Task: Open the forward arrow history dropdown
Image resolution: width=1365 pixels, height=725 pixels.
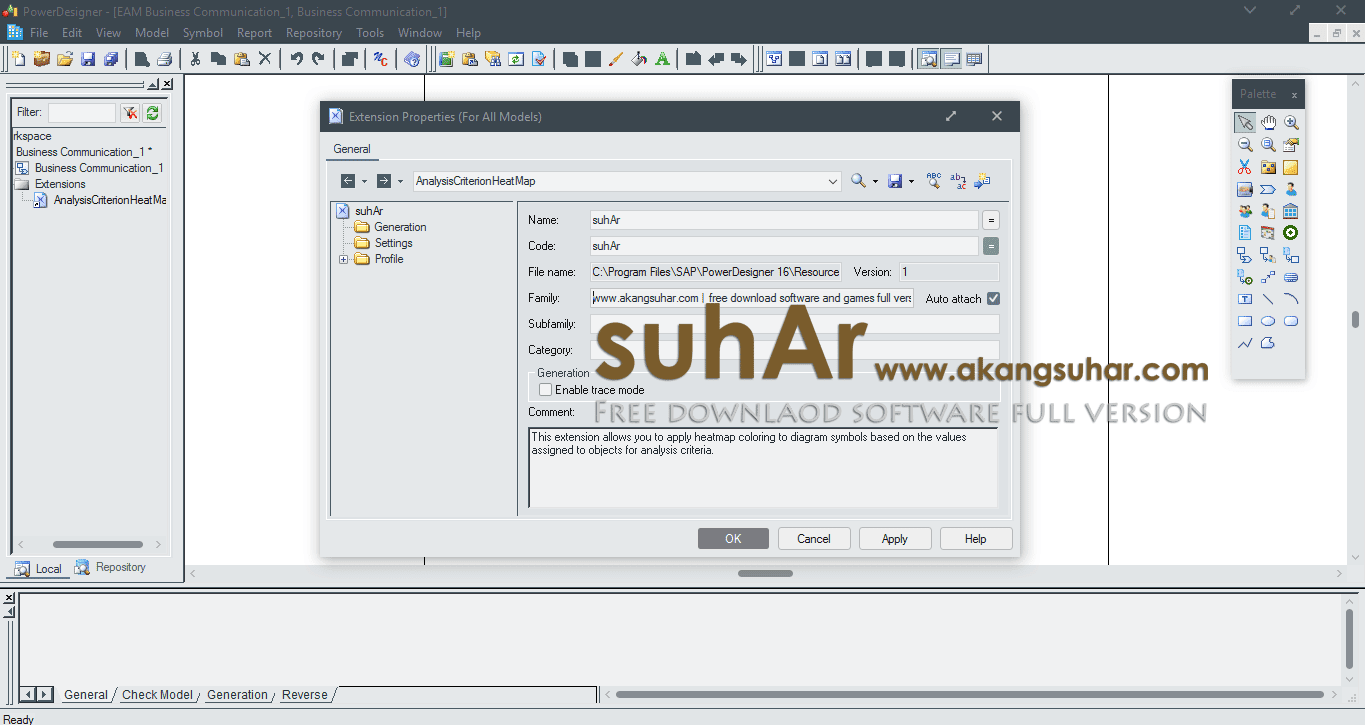Action: tap(400, 181)
